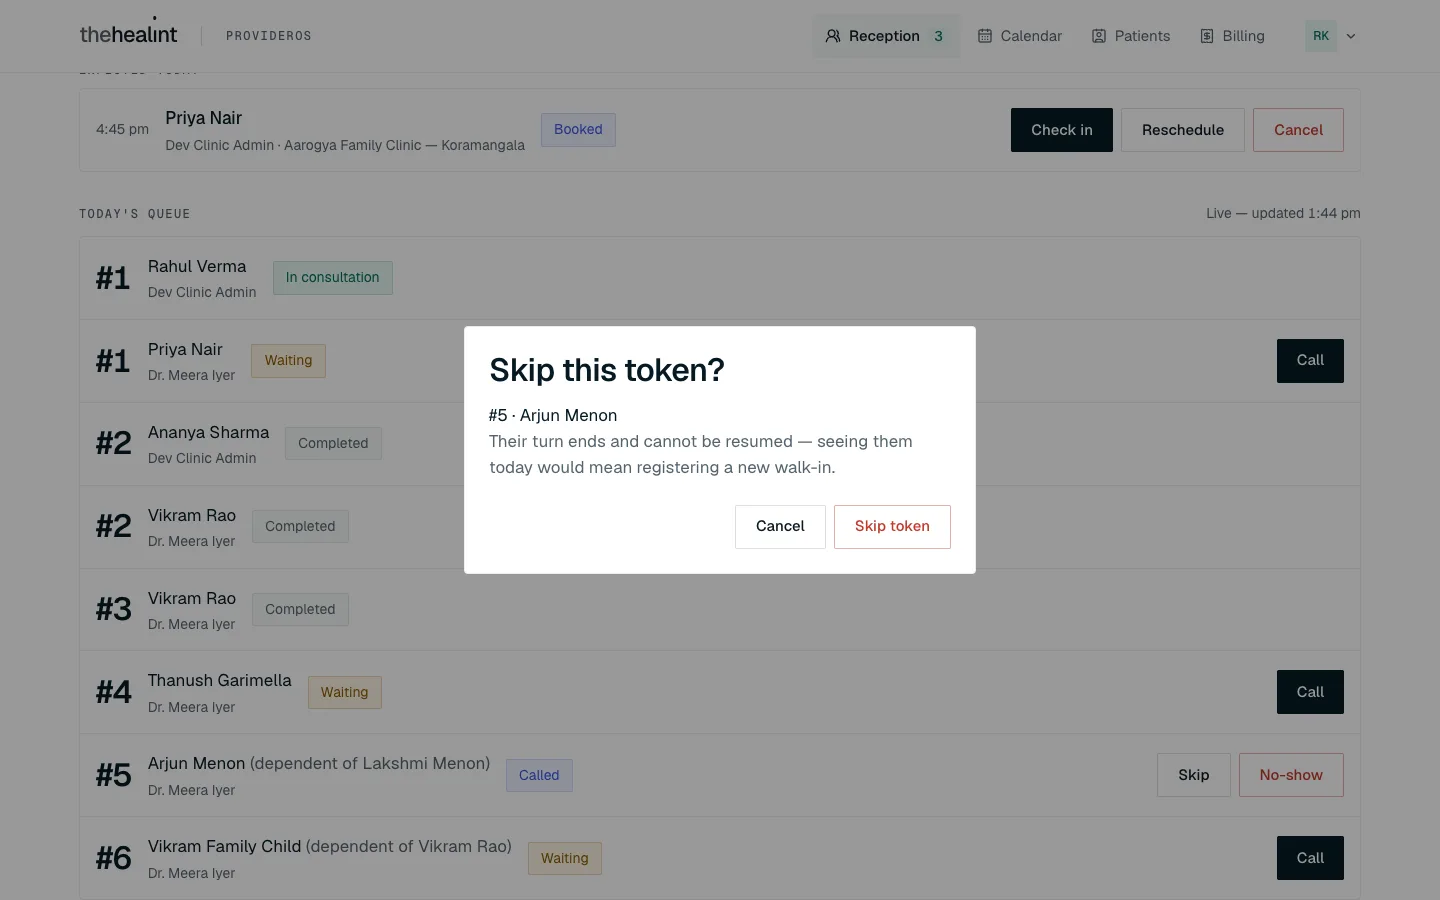The height and width of the screenshot is (900, 1440).
Task: Call token #4 Thanush Garimella
Action: tap(1310, 692)
